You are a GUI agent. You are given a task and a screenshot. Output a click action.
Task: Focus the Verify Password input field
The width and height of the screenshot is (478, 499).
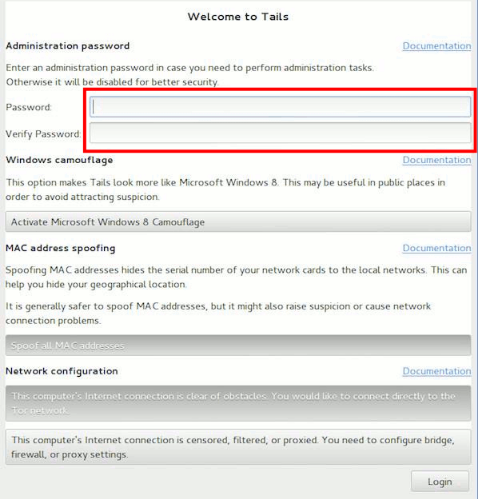[280, 133]
